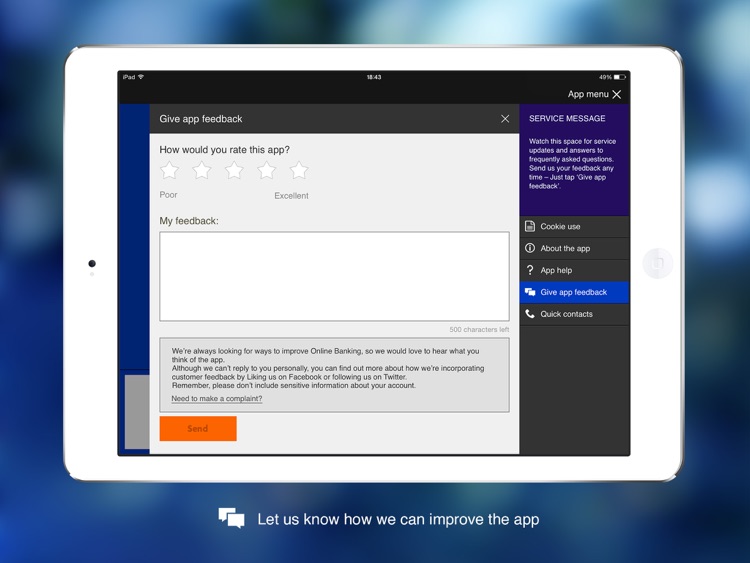Open Cookie use menu item
750x563 pixels.
pyautogui.click(x=574, y=227)
